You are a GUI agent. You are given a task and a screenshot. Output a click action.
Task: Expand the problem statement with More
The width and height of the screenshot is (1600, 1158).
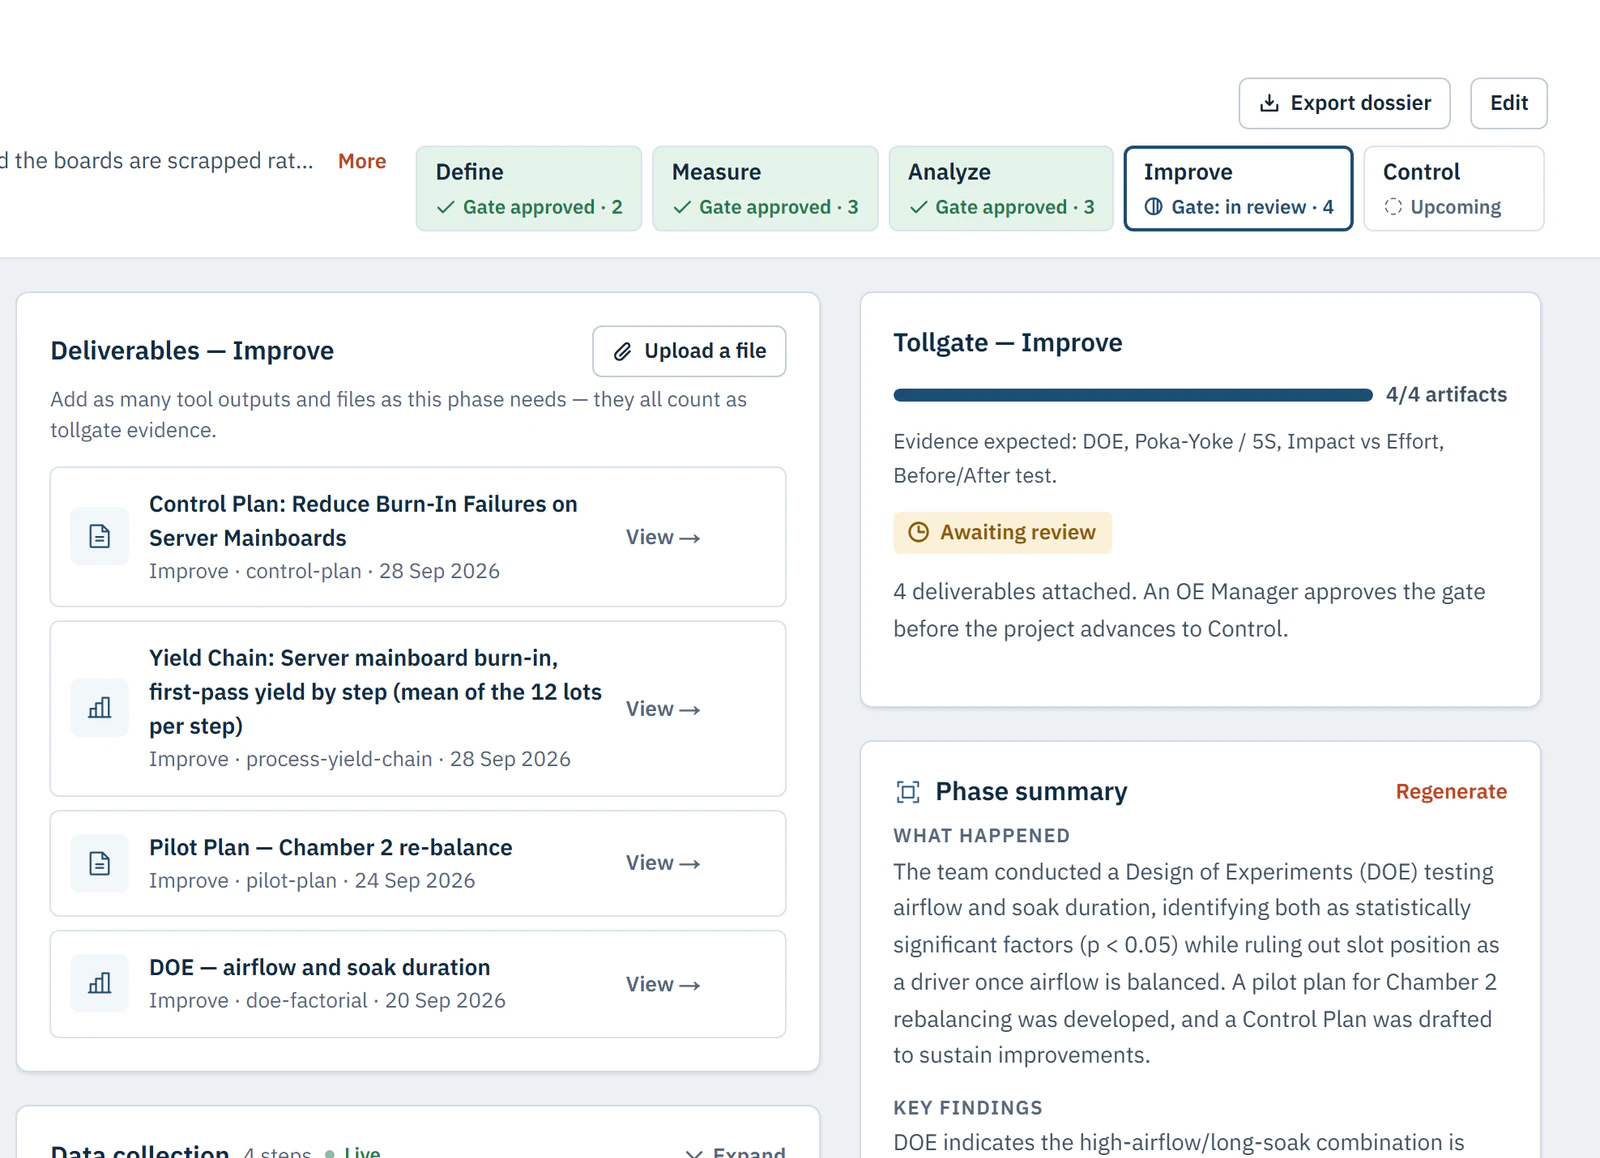point(362,161)
